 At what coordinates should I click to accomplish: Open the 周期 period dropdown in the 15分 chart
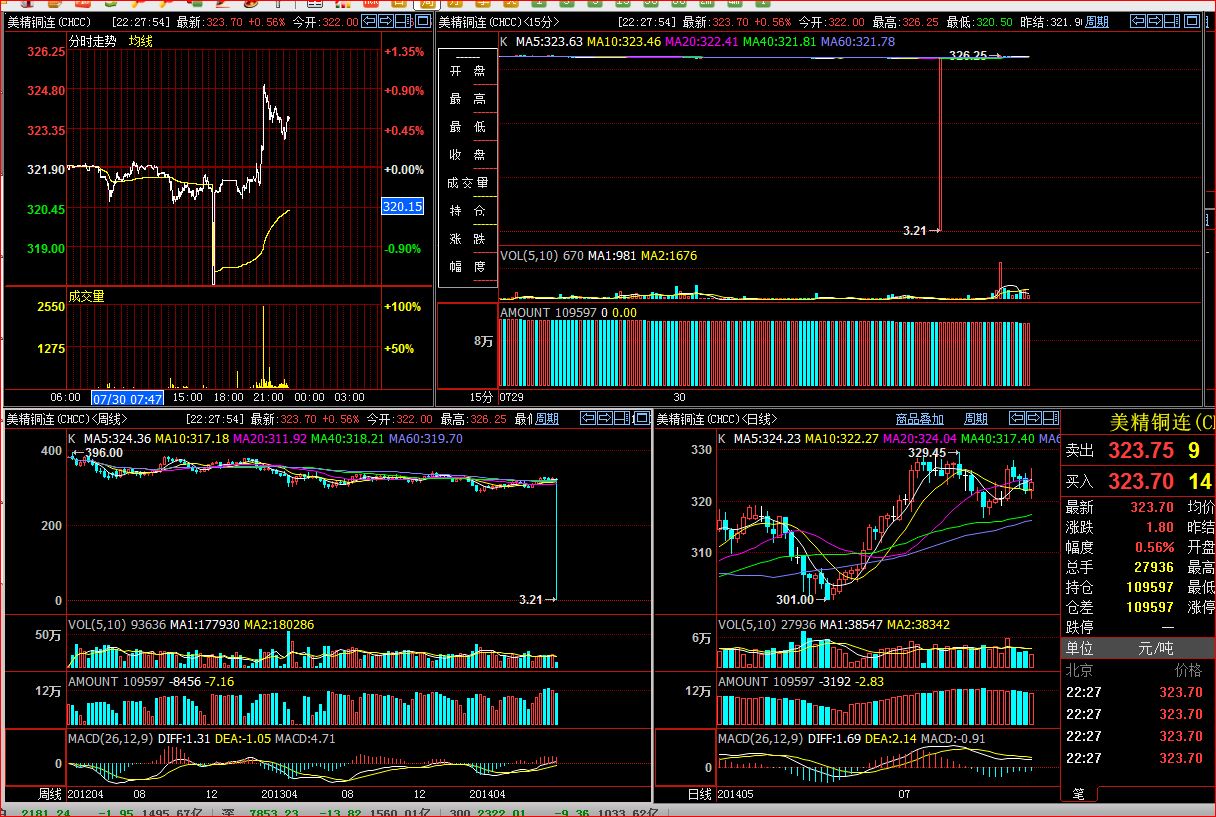pyautogui.click(x=1097, y=21)
